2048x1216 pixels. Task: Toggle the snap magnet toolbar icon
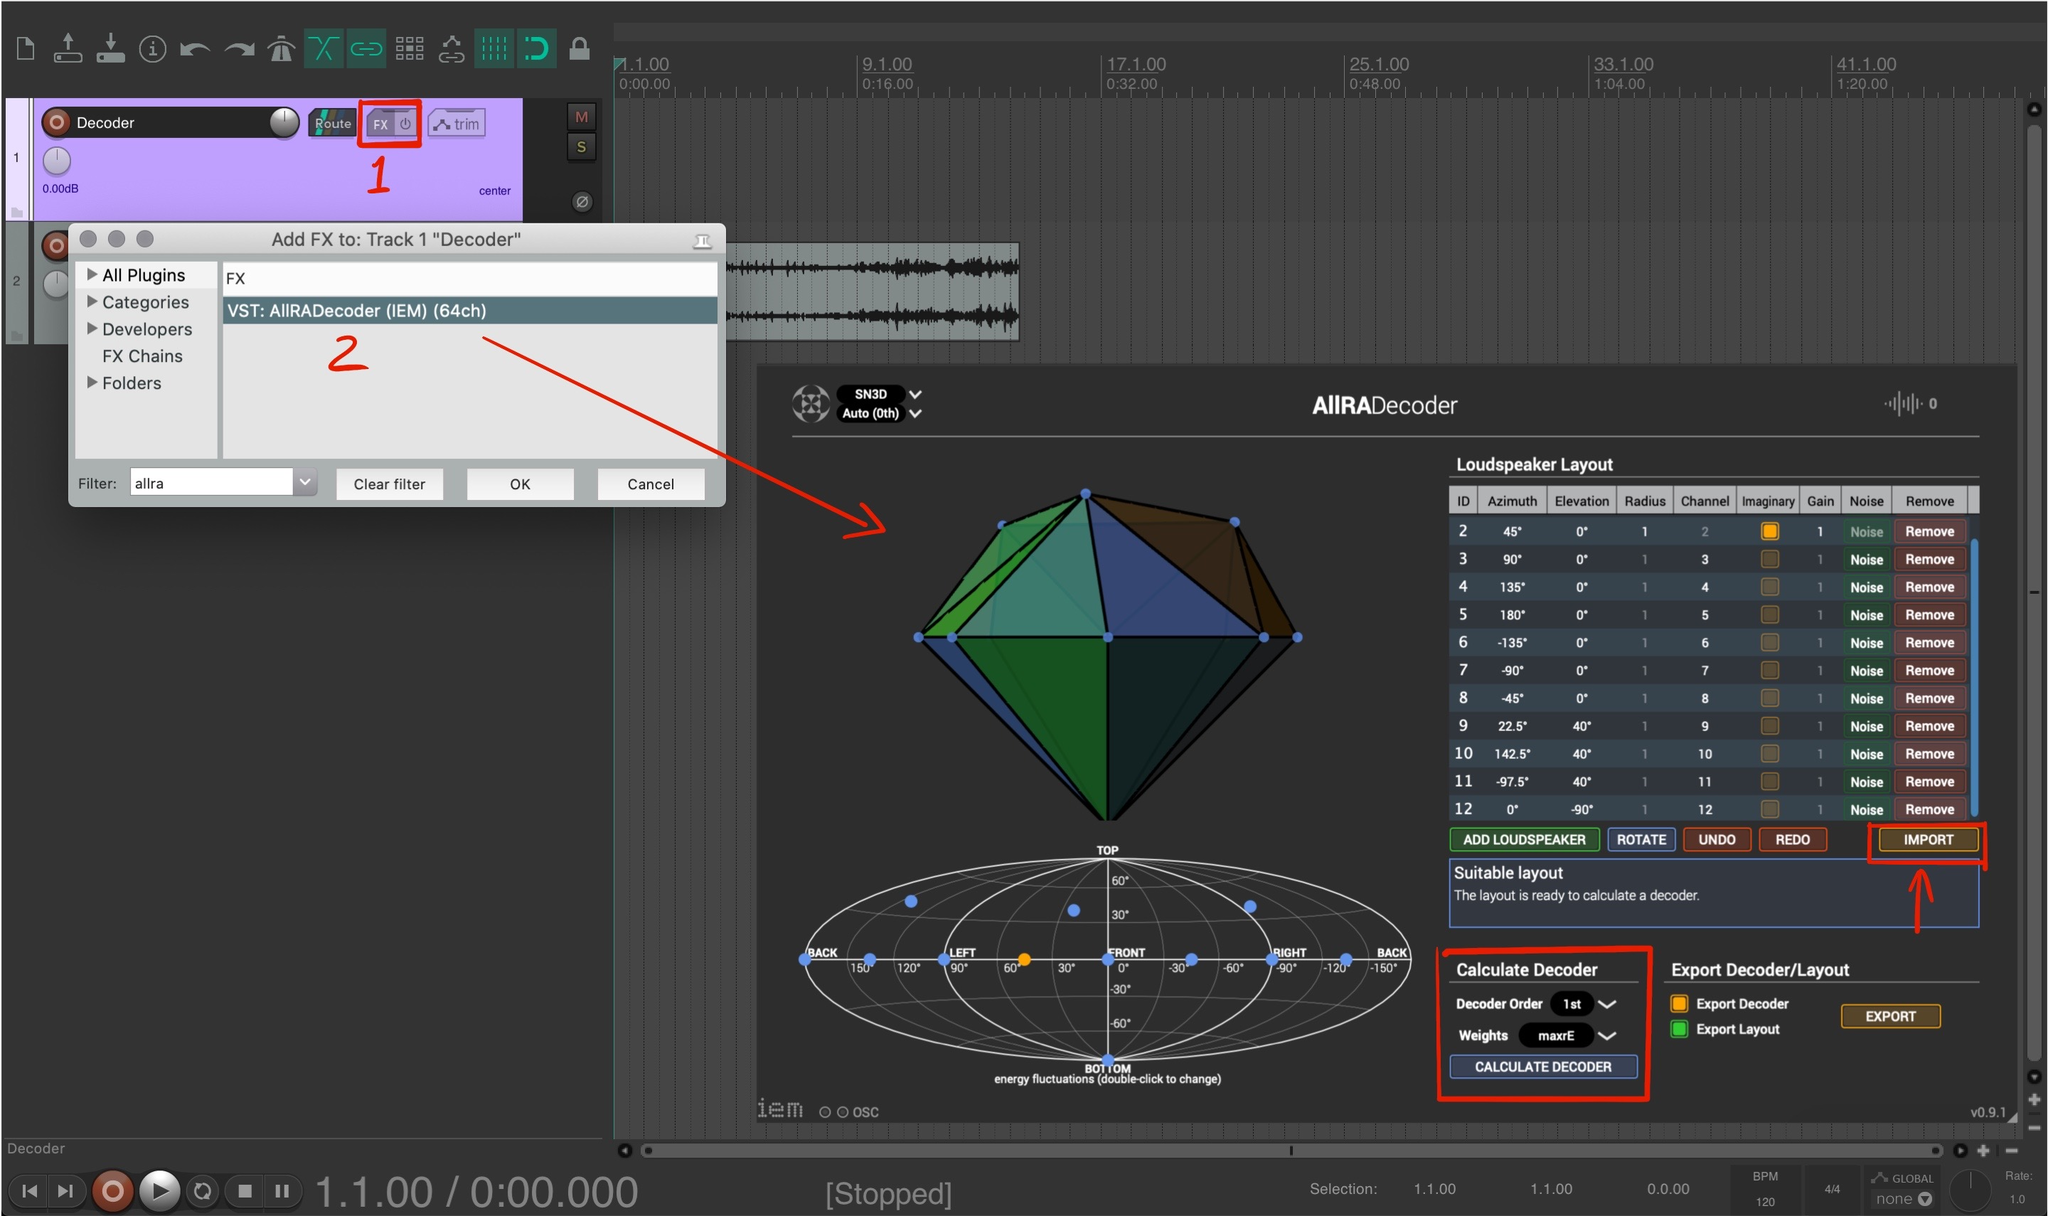(537, 48)
